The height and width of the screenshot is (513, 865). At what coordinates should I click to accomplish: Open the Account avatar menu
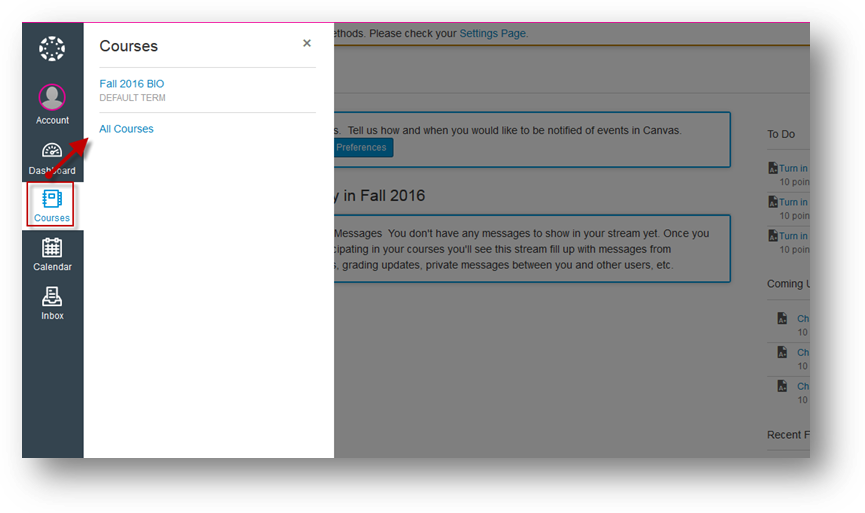pos(52,98)
